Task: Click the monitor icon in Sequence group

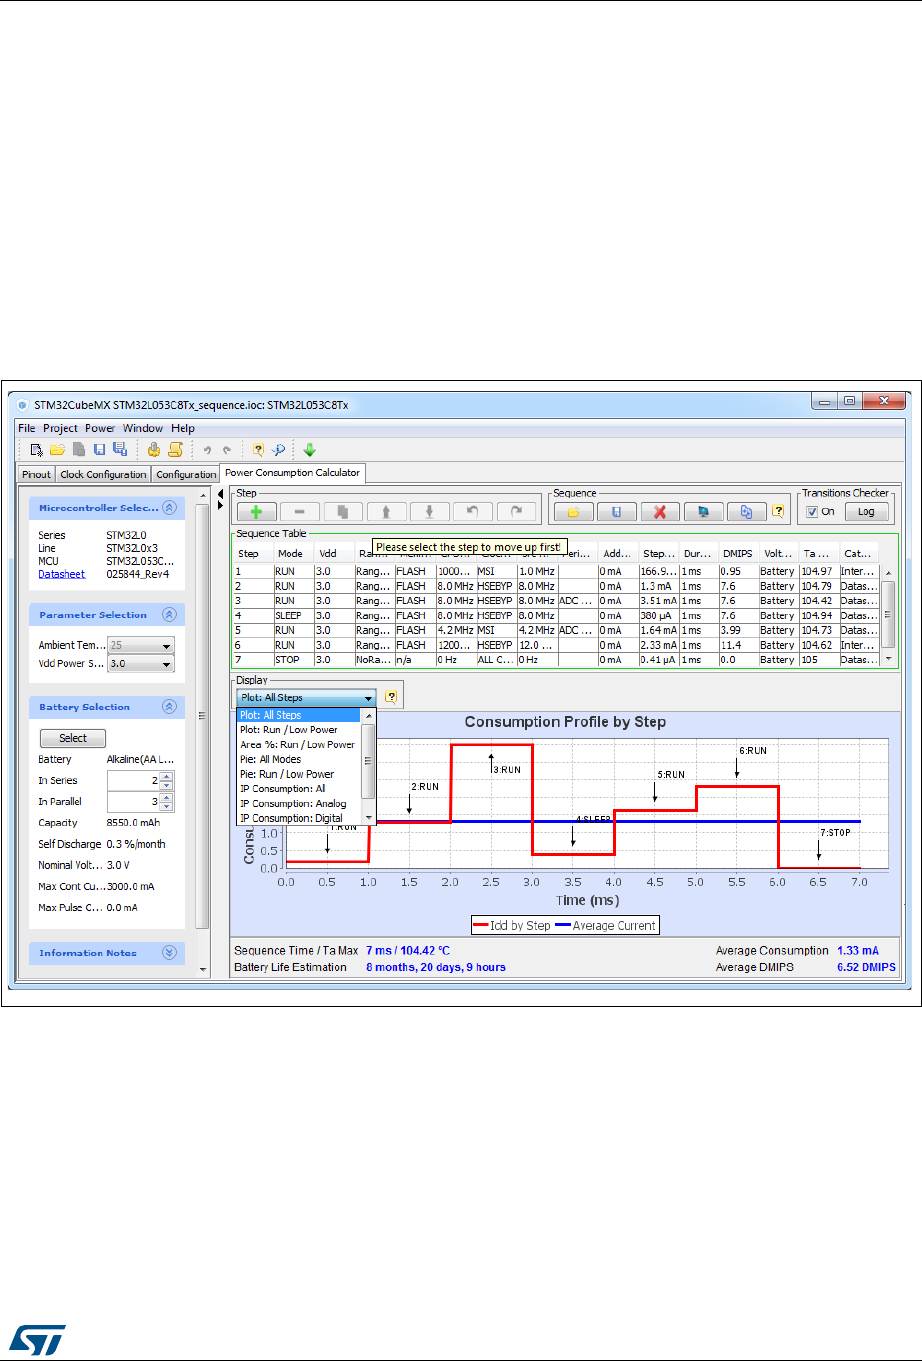Action: coord(704,511)
